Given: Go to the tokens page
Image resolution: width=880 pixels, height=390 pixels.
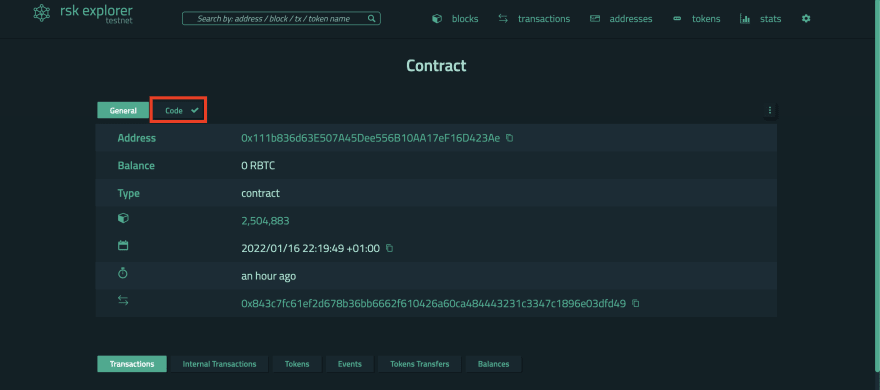Looking at the screenshot, I should [706, 19].
